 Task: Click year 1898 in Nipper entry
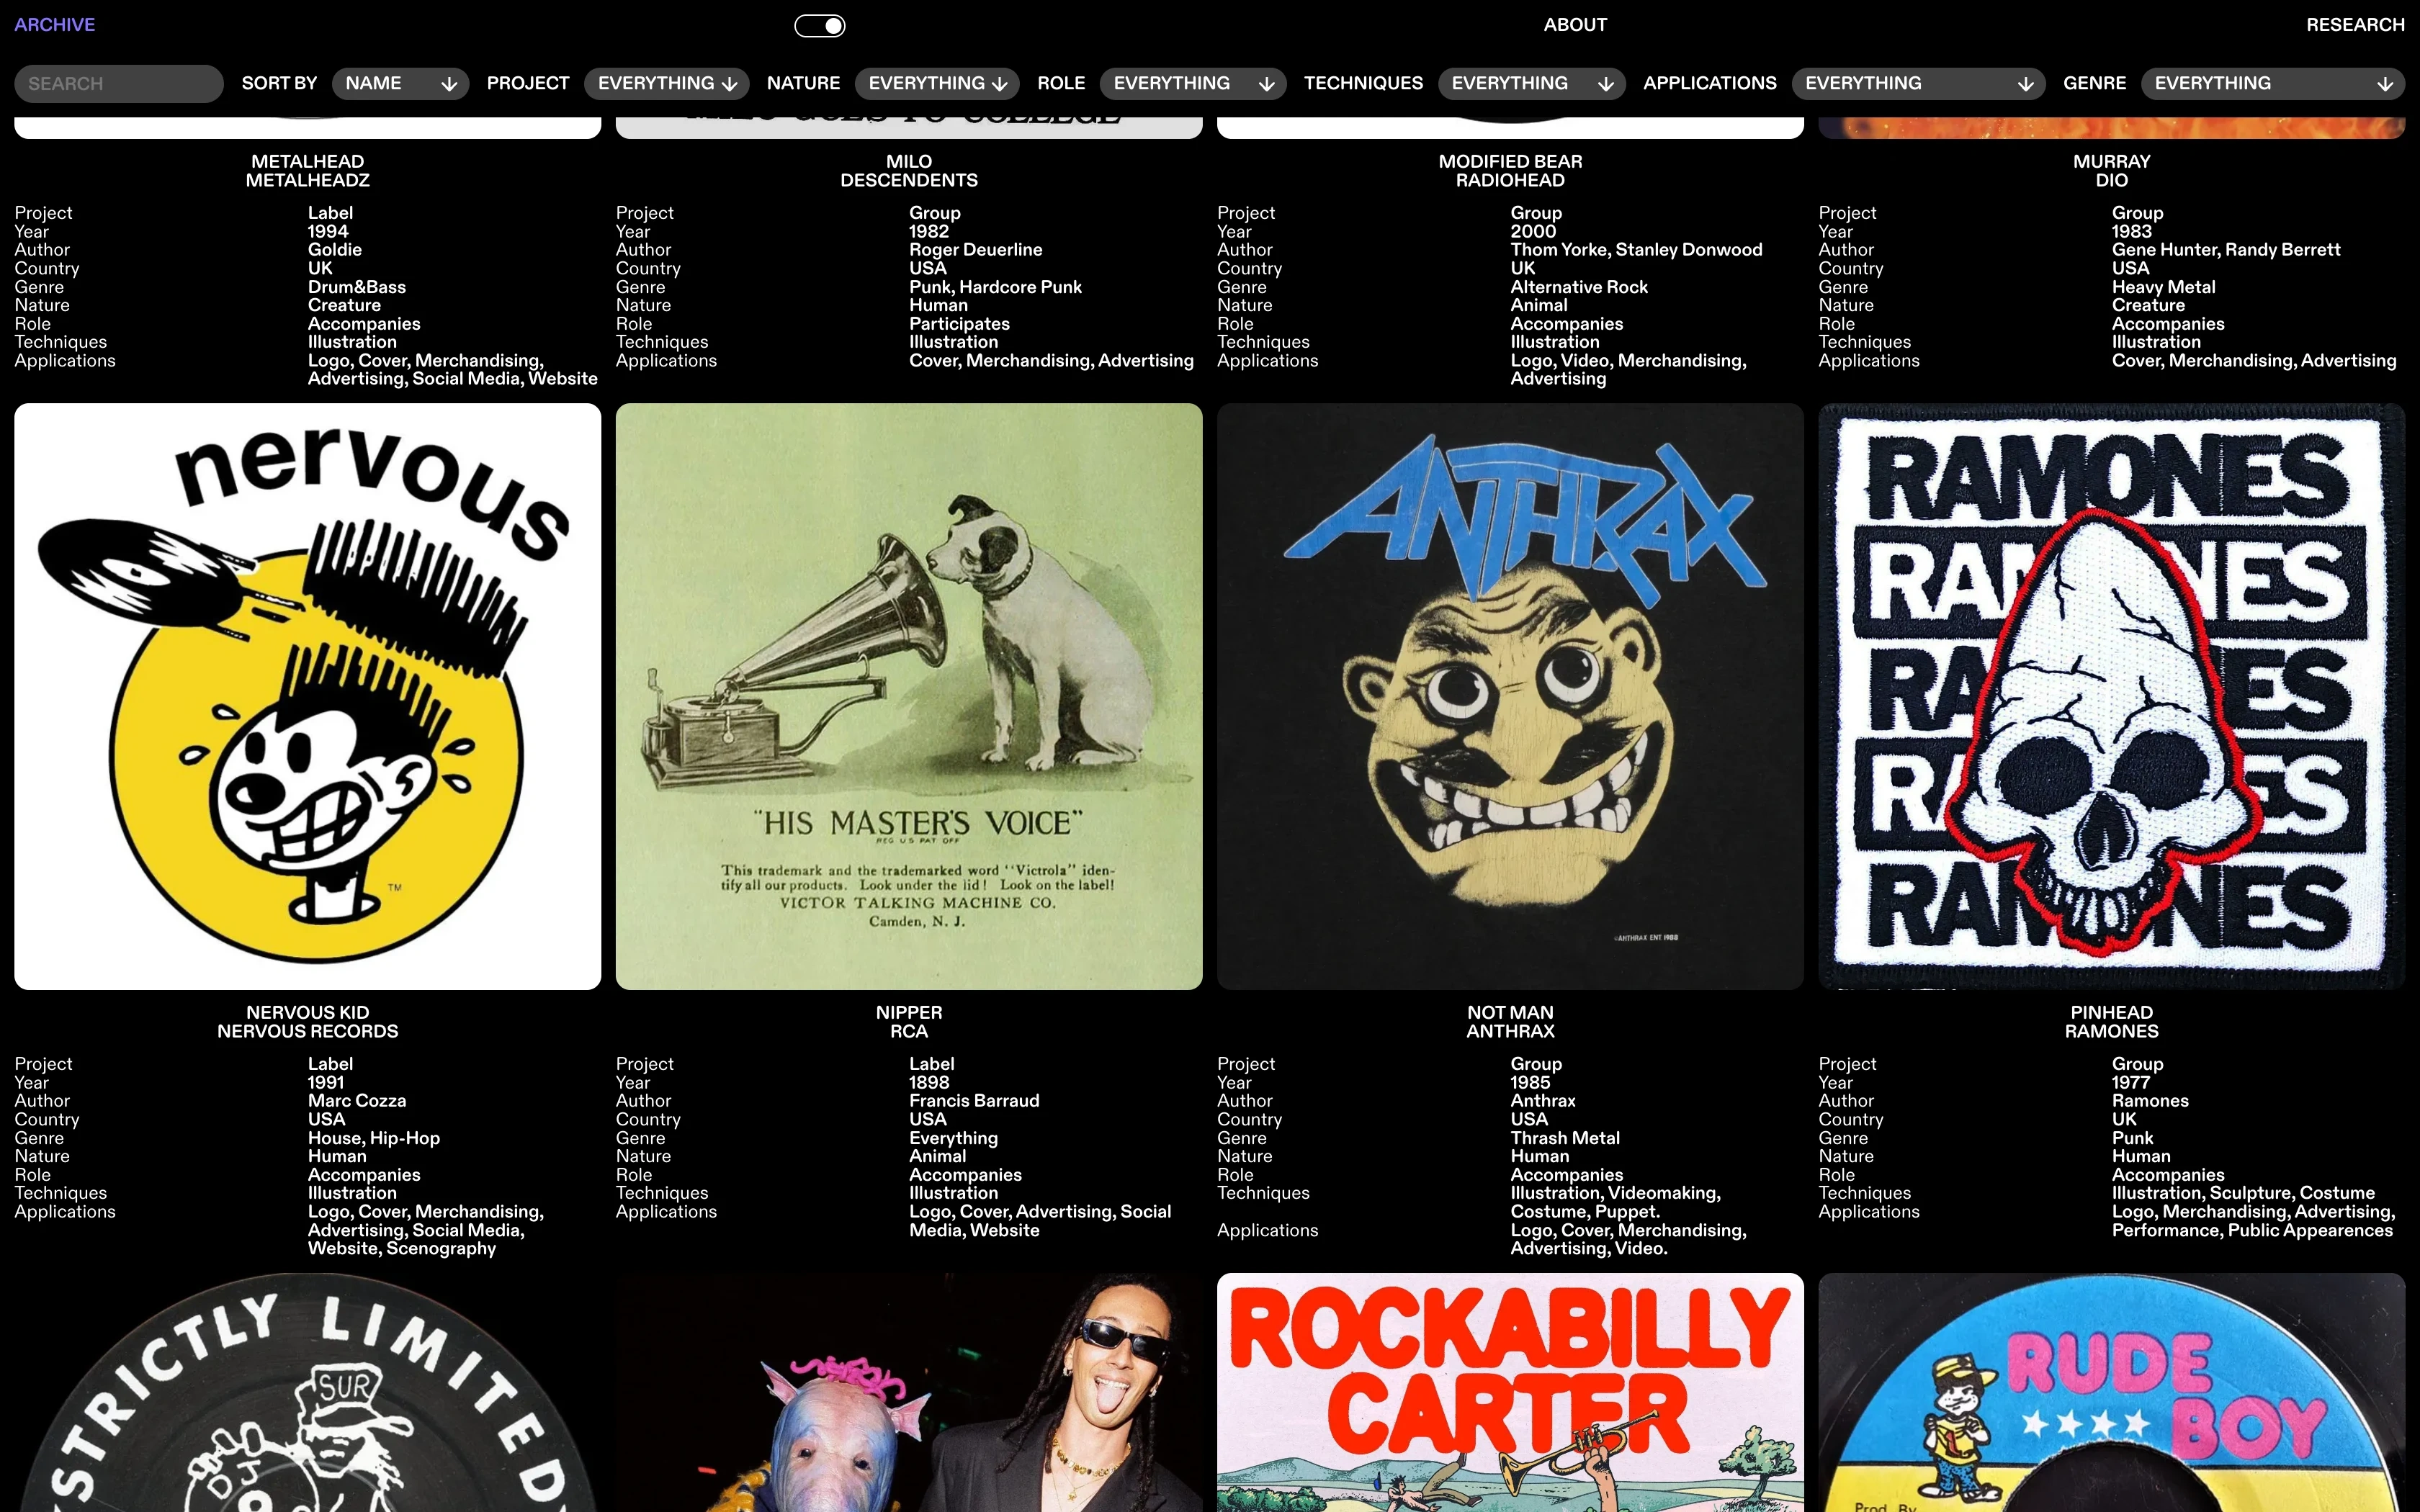(929, 1083)
